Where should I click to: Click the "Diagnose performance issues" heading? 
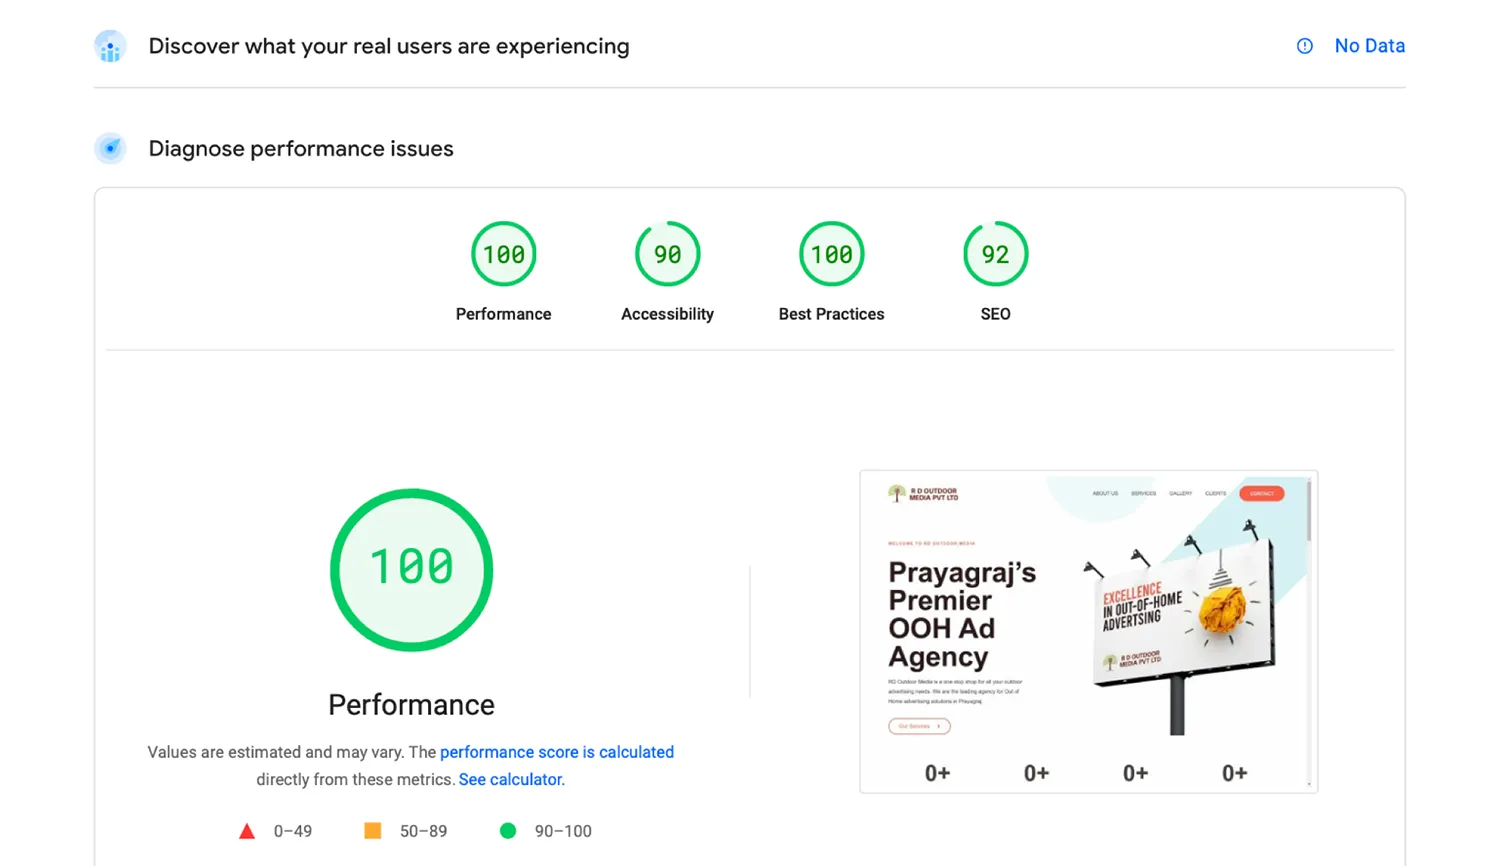click(x=300, y=148)
